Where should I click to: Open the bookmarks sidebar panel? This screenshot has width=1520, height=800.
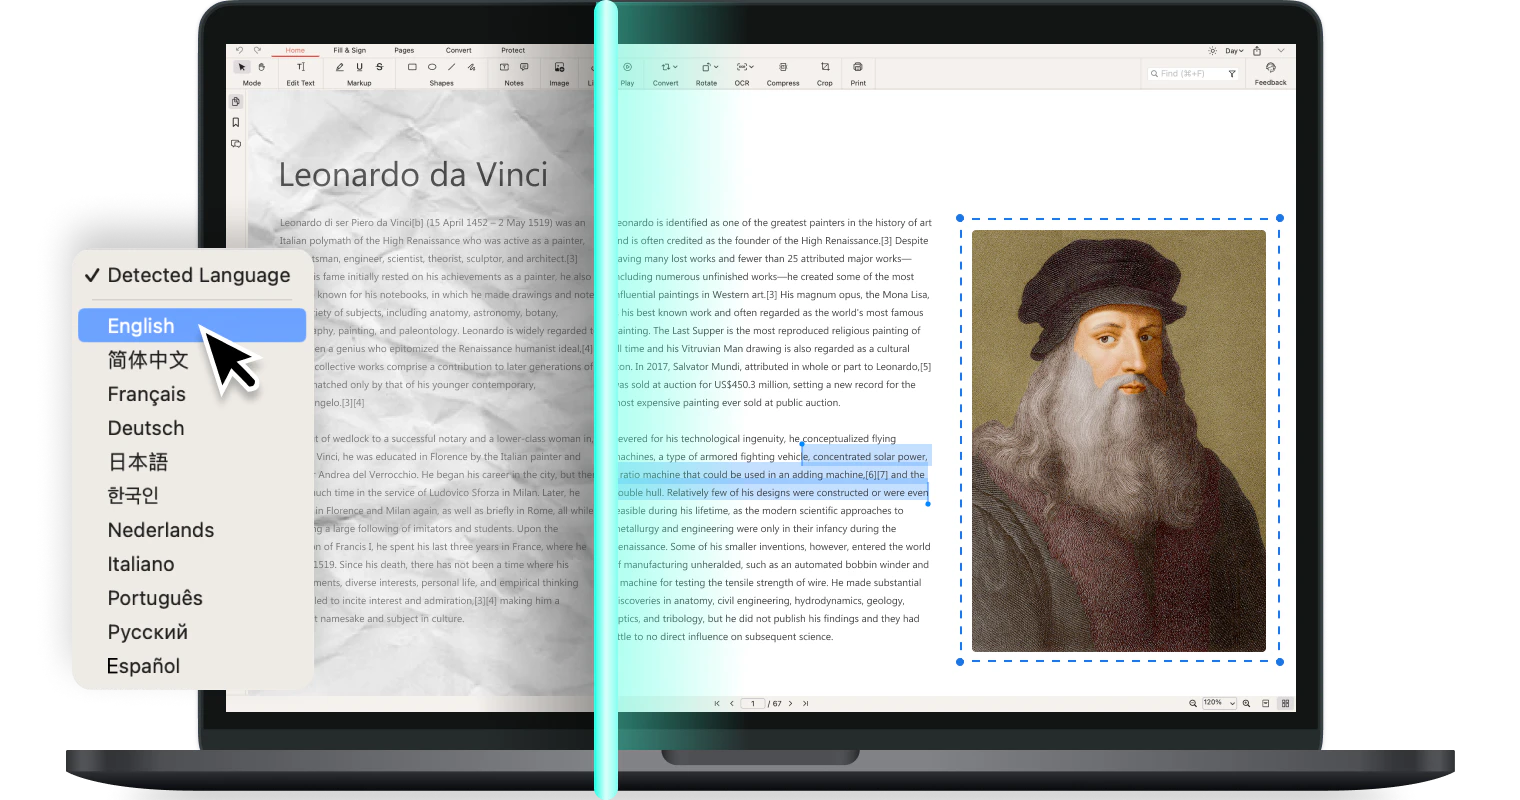coord(236,123)
